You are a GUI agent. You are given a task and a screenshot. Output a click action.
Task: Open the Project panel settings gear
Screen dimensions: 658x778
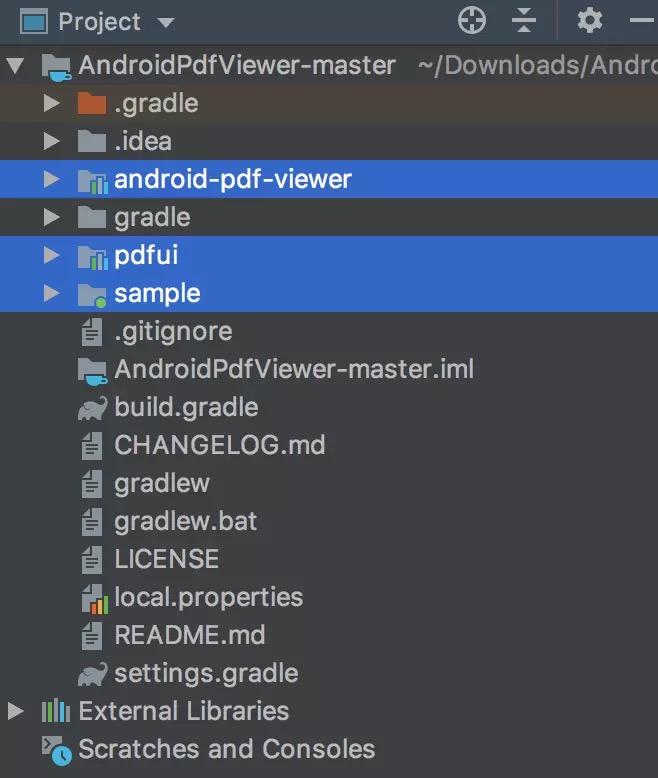(590, 21)
